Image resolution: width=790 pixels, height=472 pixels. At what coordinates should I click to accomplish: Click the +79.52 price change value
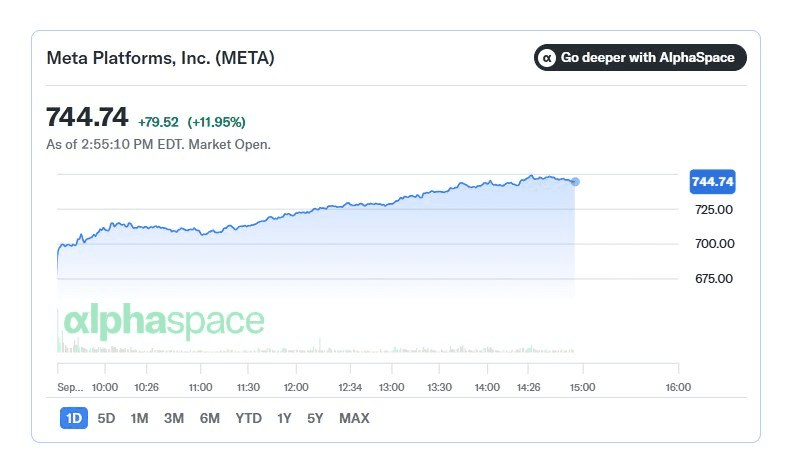point(158,122)
